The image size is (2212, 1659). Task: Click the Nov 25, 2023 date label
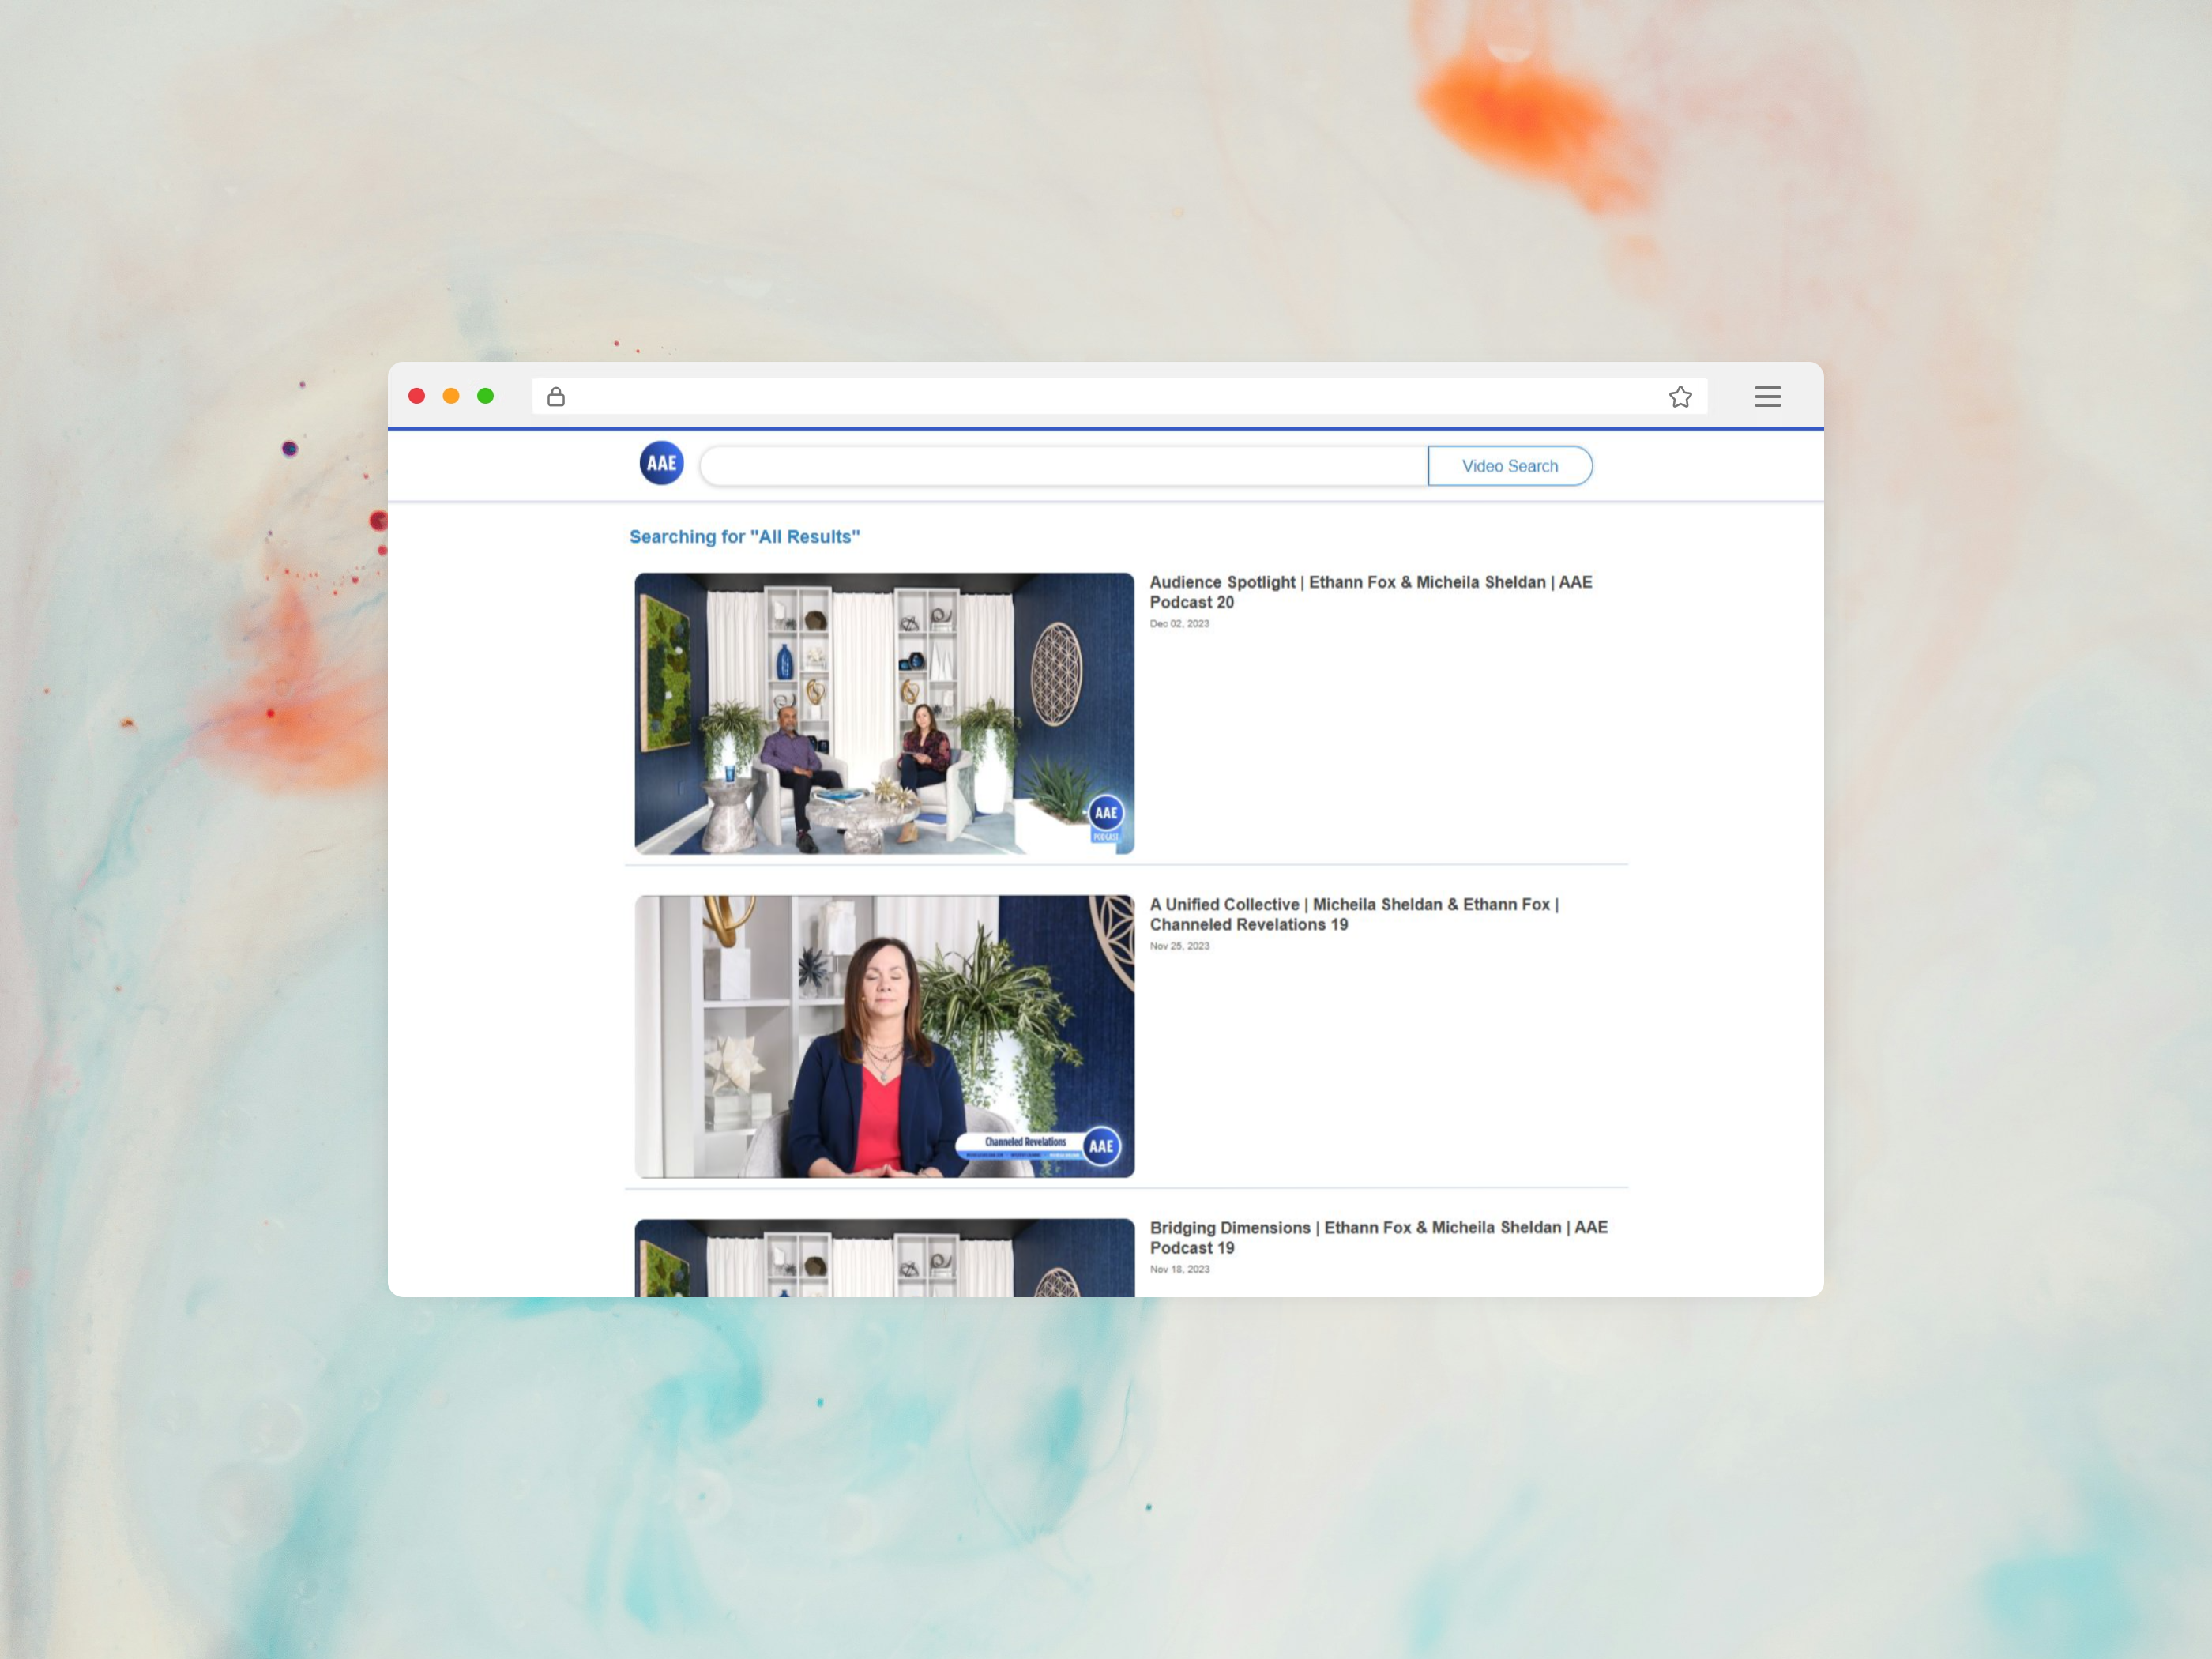coord(1179,946)
